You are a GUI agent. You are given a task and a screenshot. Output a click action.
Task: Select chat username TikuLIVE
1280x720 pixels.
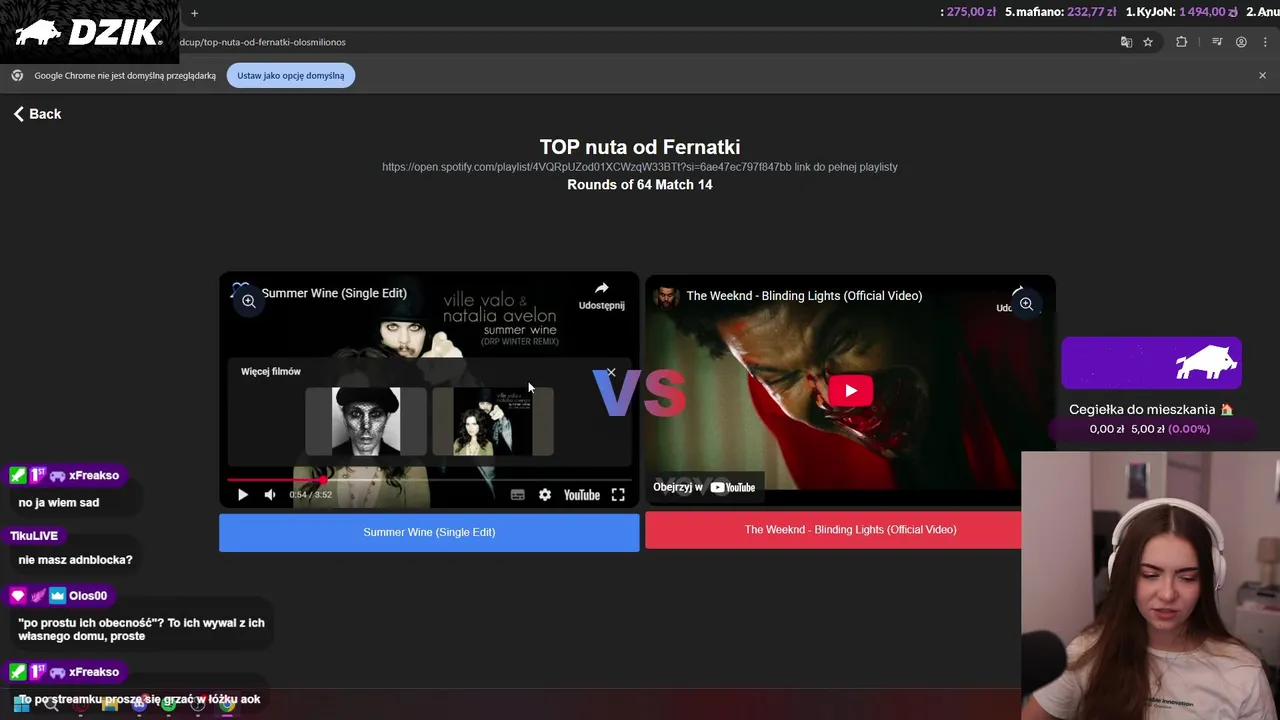click(34, 536)
